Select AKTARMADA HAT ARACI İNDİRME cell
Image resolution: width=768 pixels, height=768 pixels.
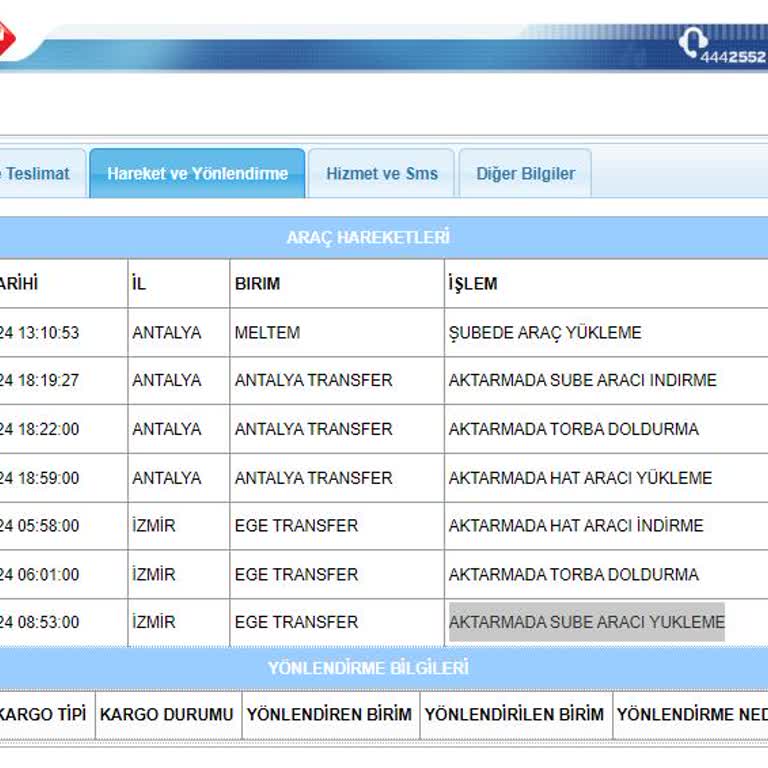[606, 526]
